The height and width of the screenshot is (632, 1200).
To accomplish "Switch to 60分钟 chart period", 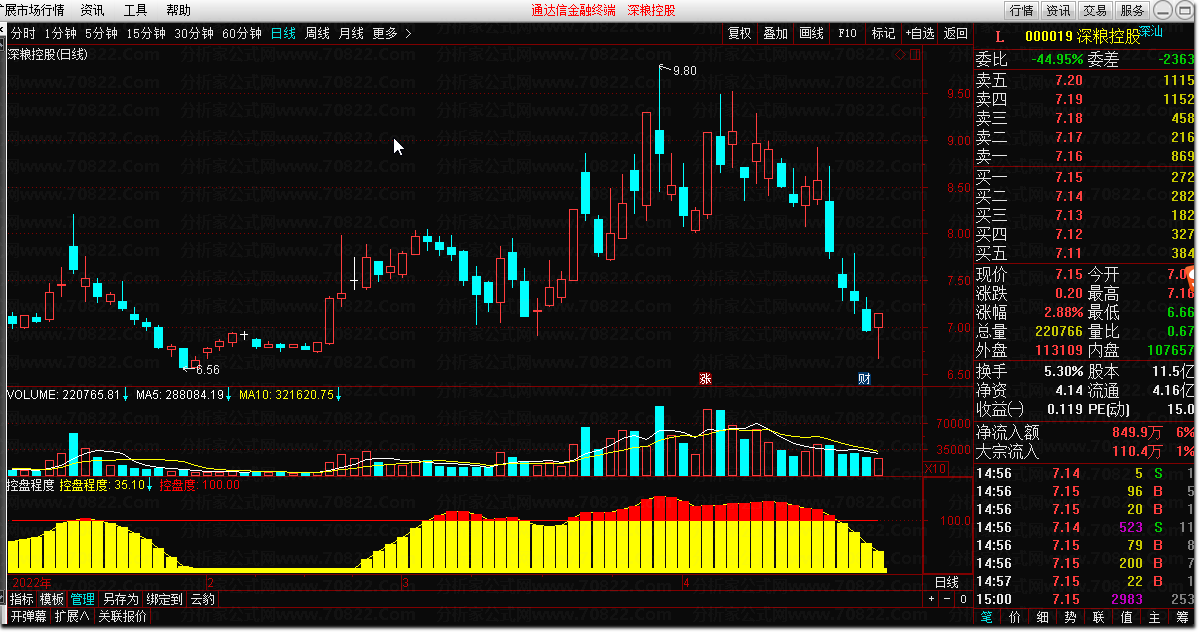I will 242,33.
